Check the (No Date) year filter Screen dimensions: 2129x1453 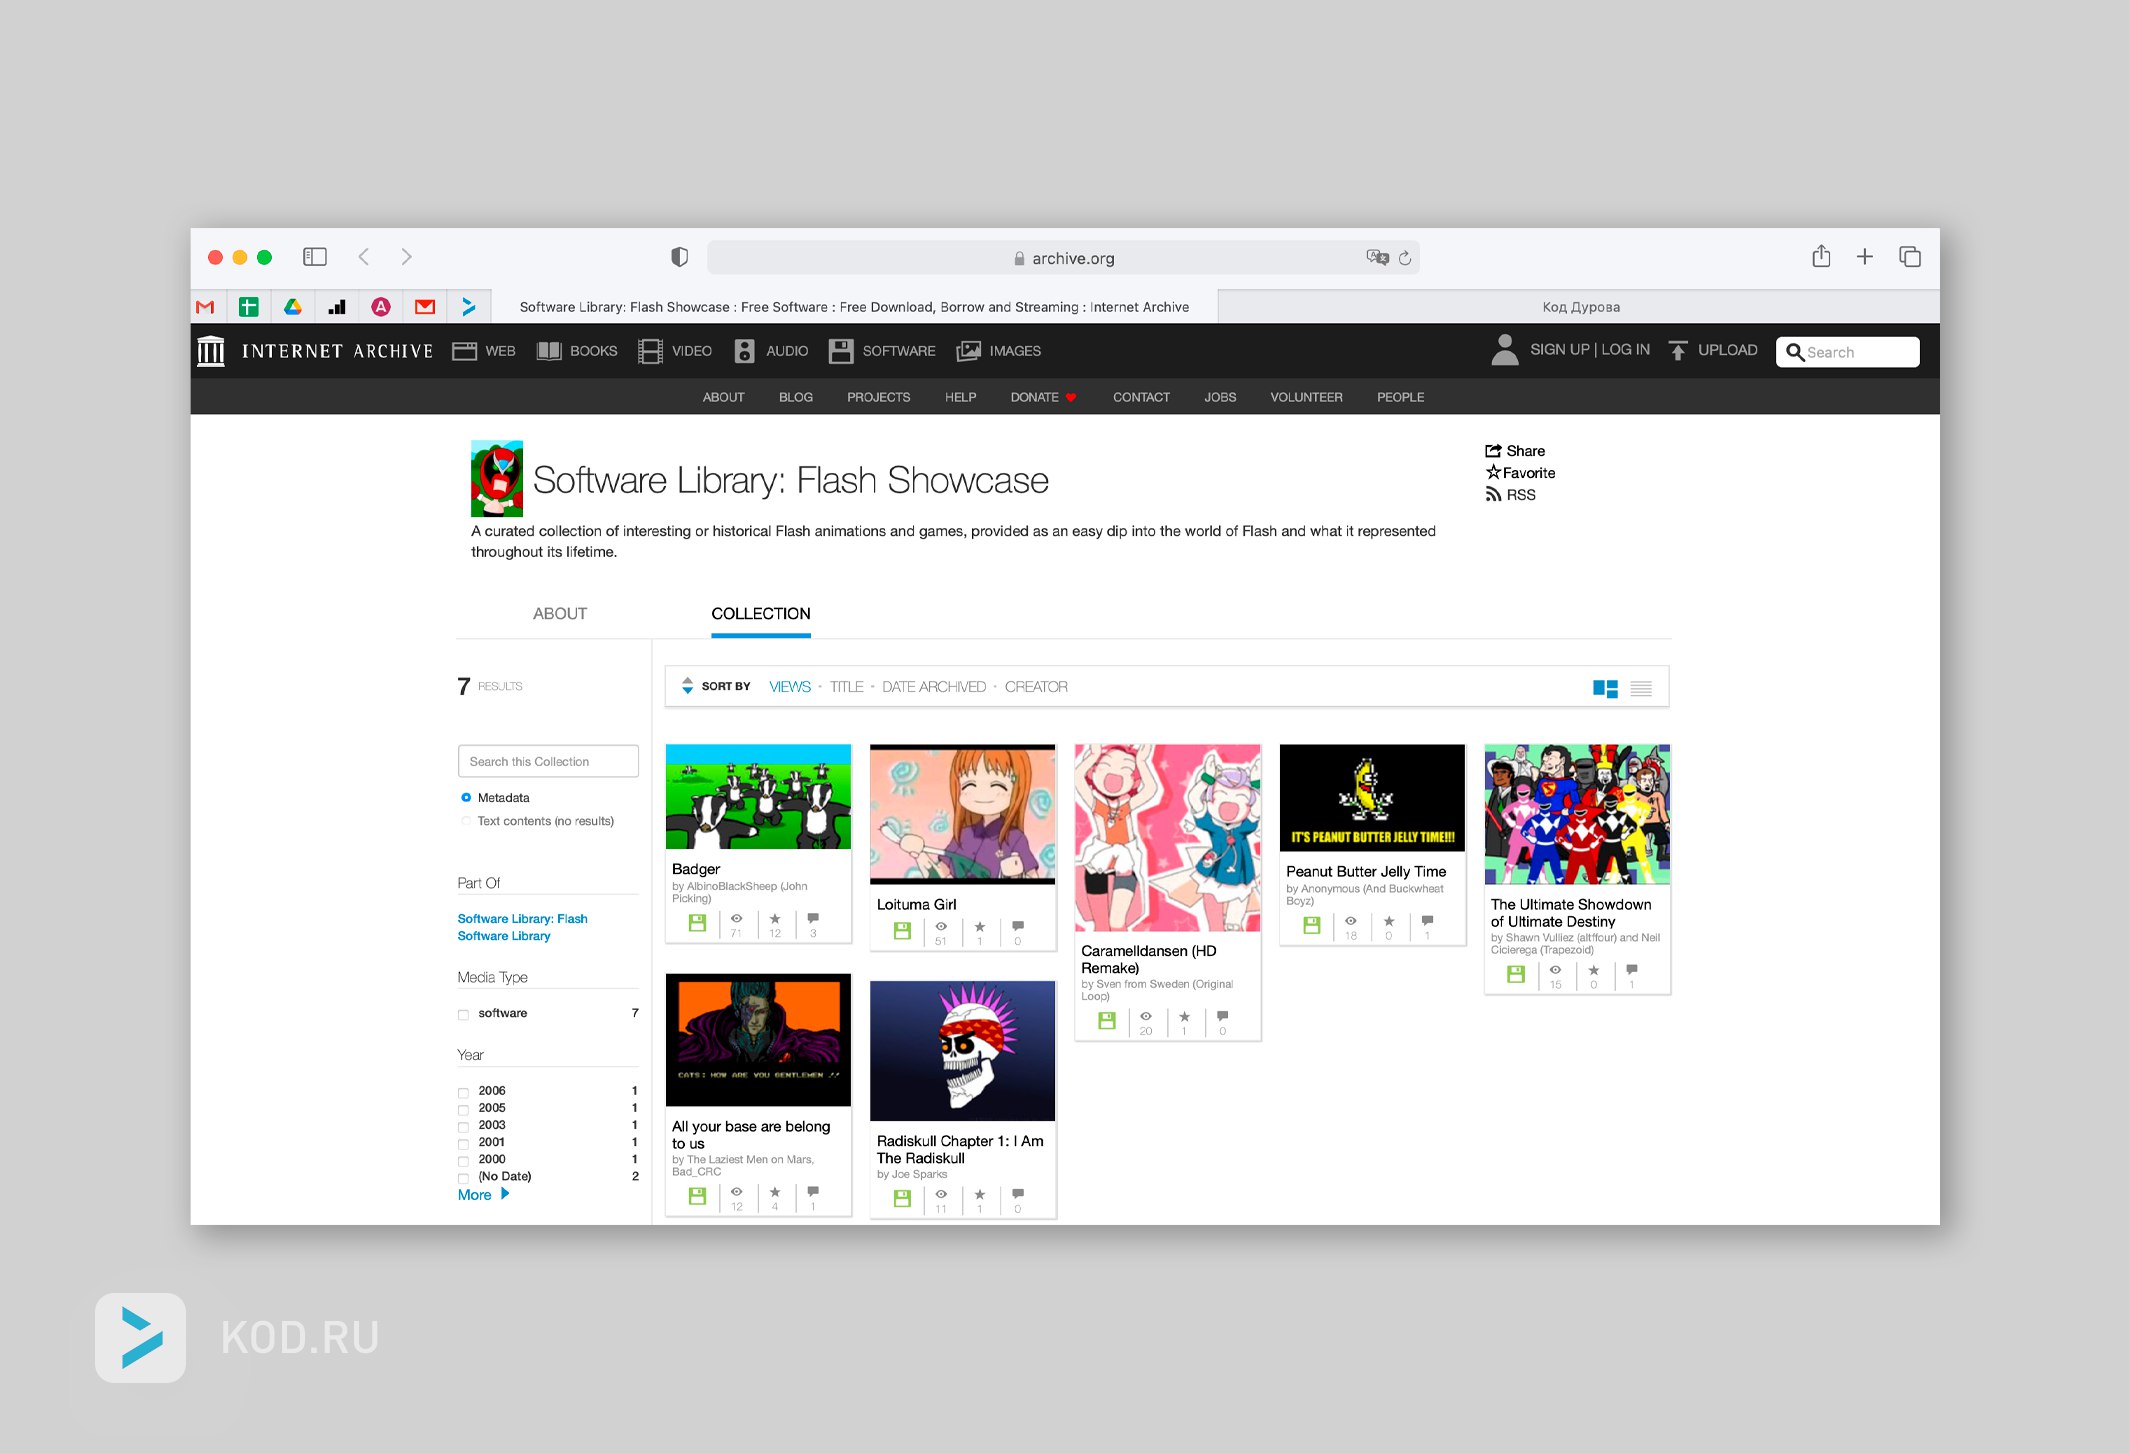tap(463, 1178)
